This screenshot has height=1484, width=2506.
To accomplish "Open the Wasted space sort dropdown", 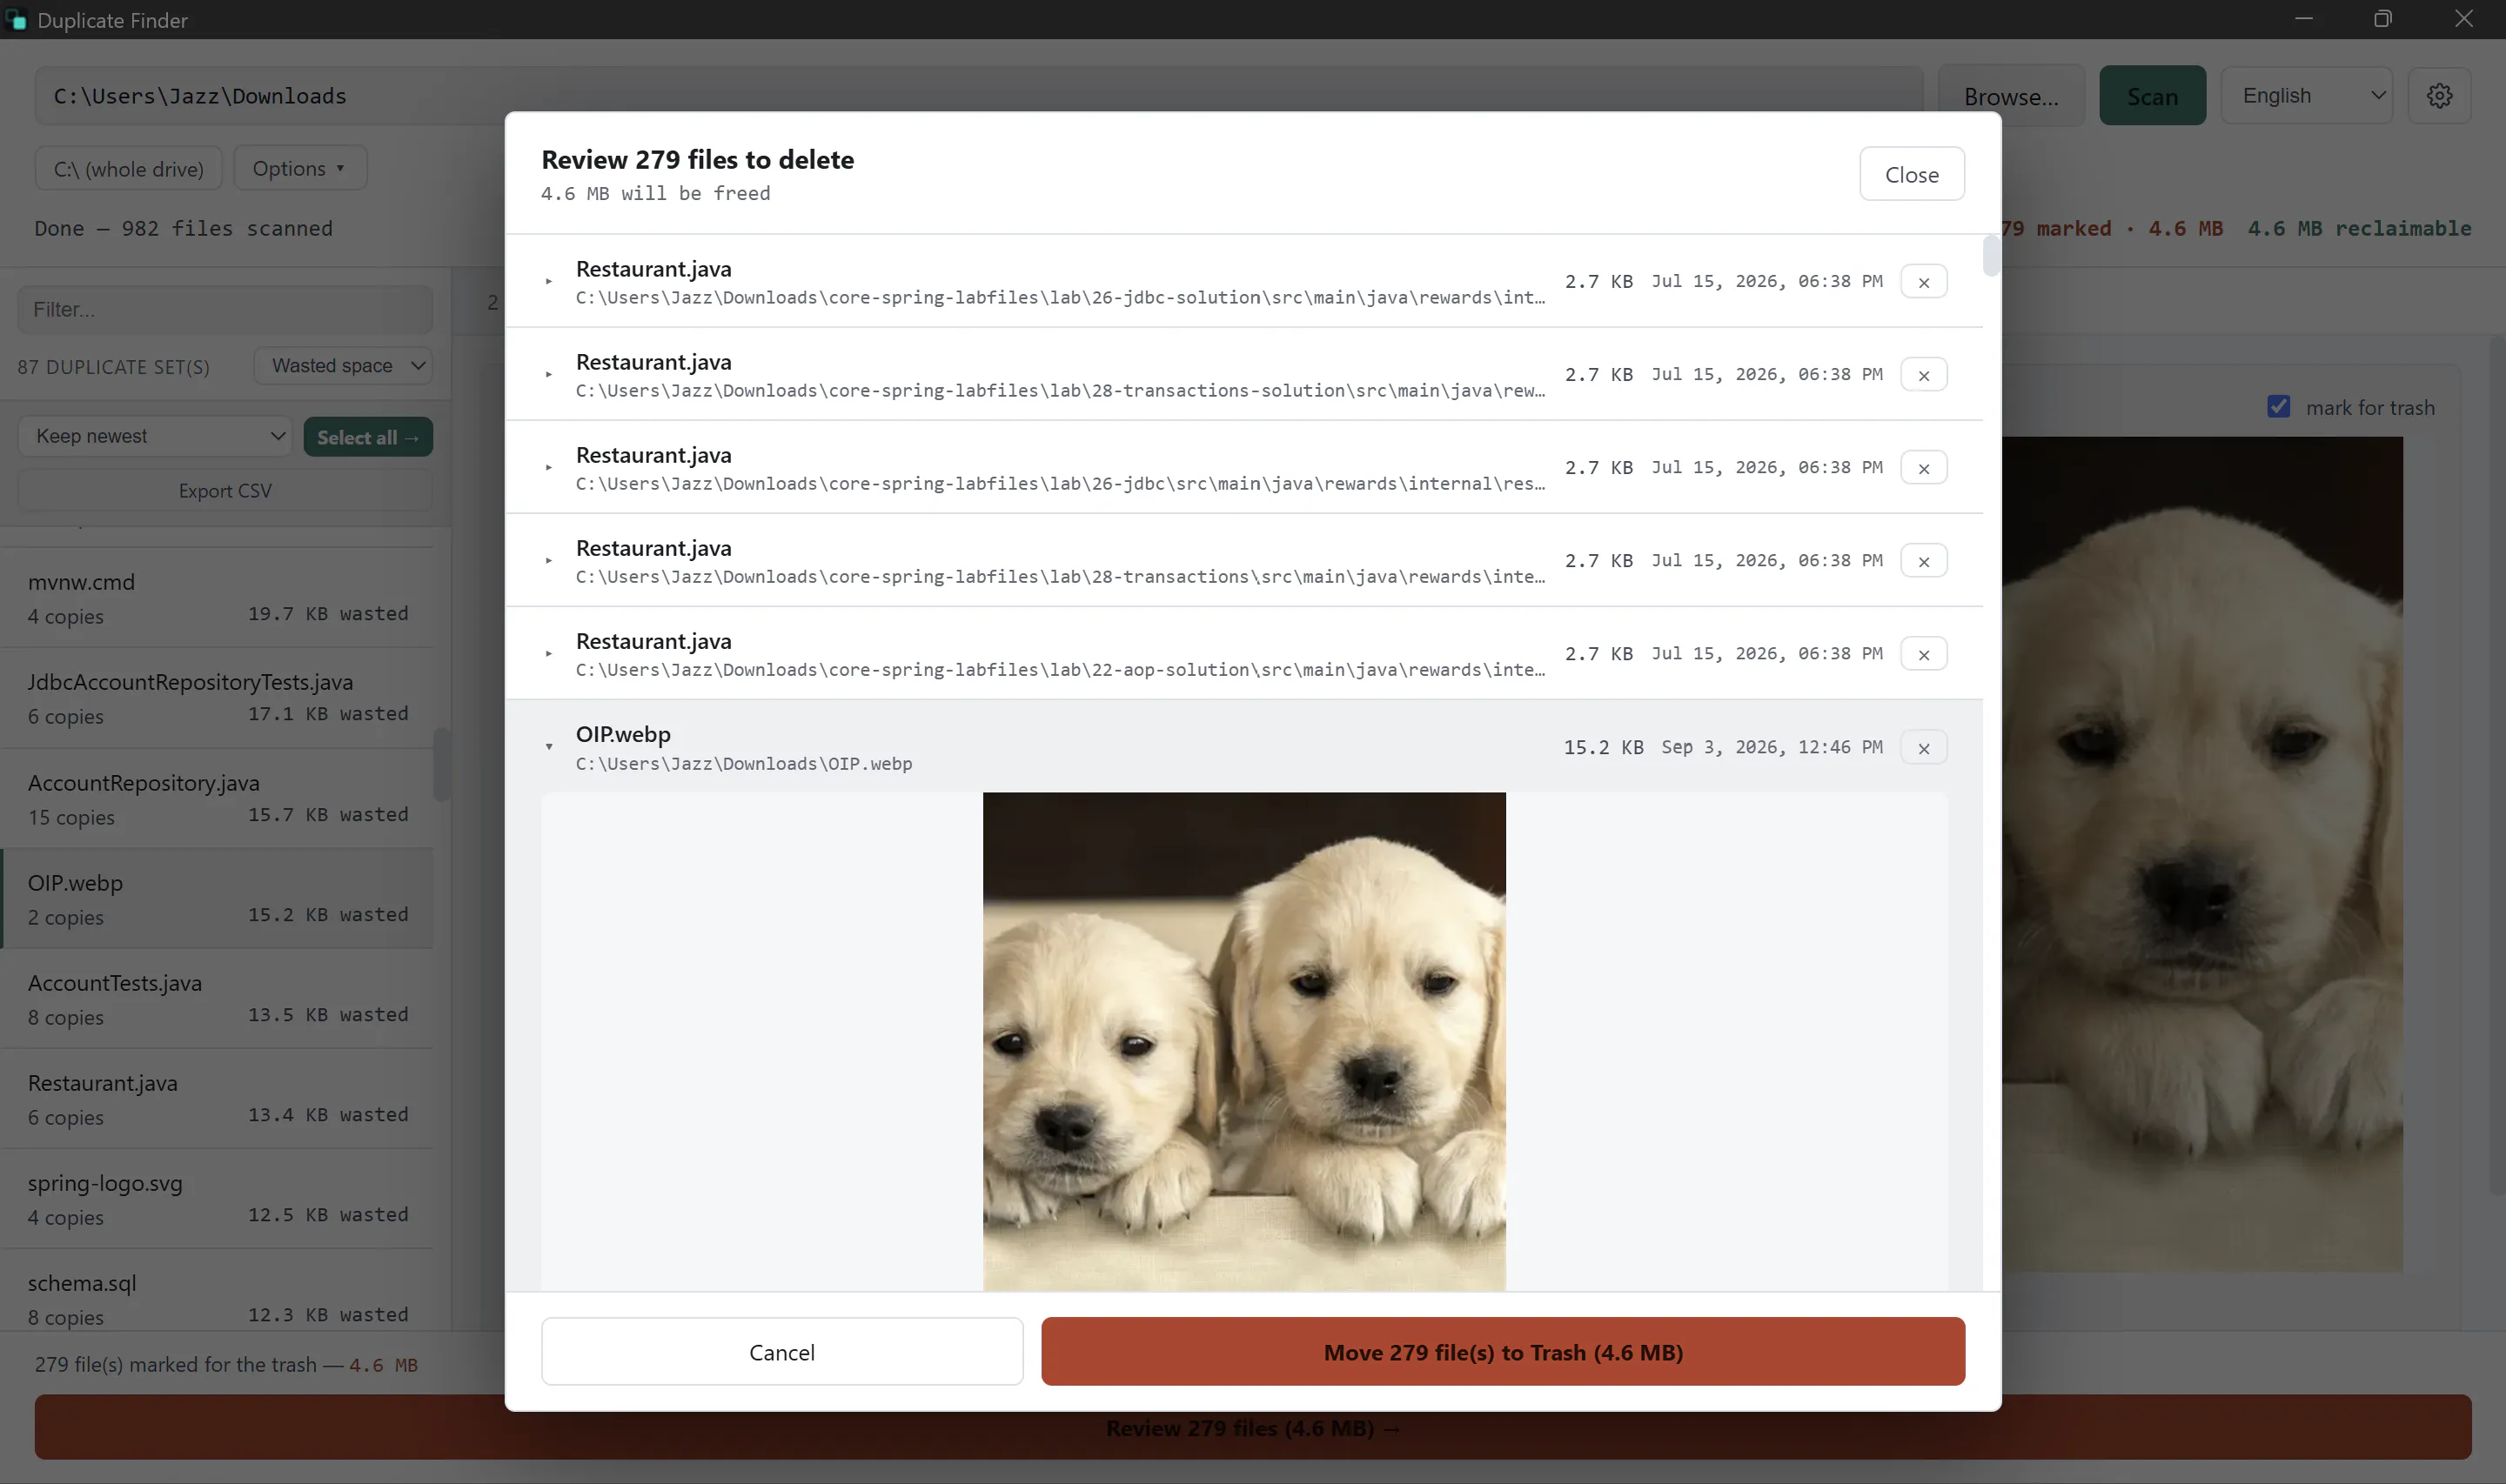I will tap(342, 366).
